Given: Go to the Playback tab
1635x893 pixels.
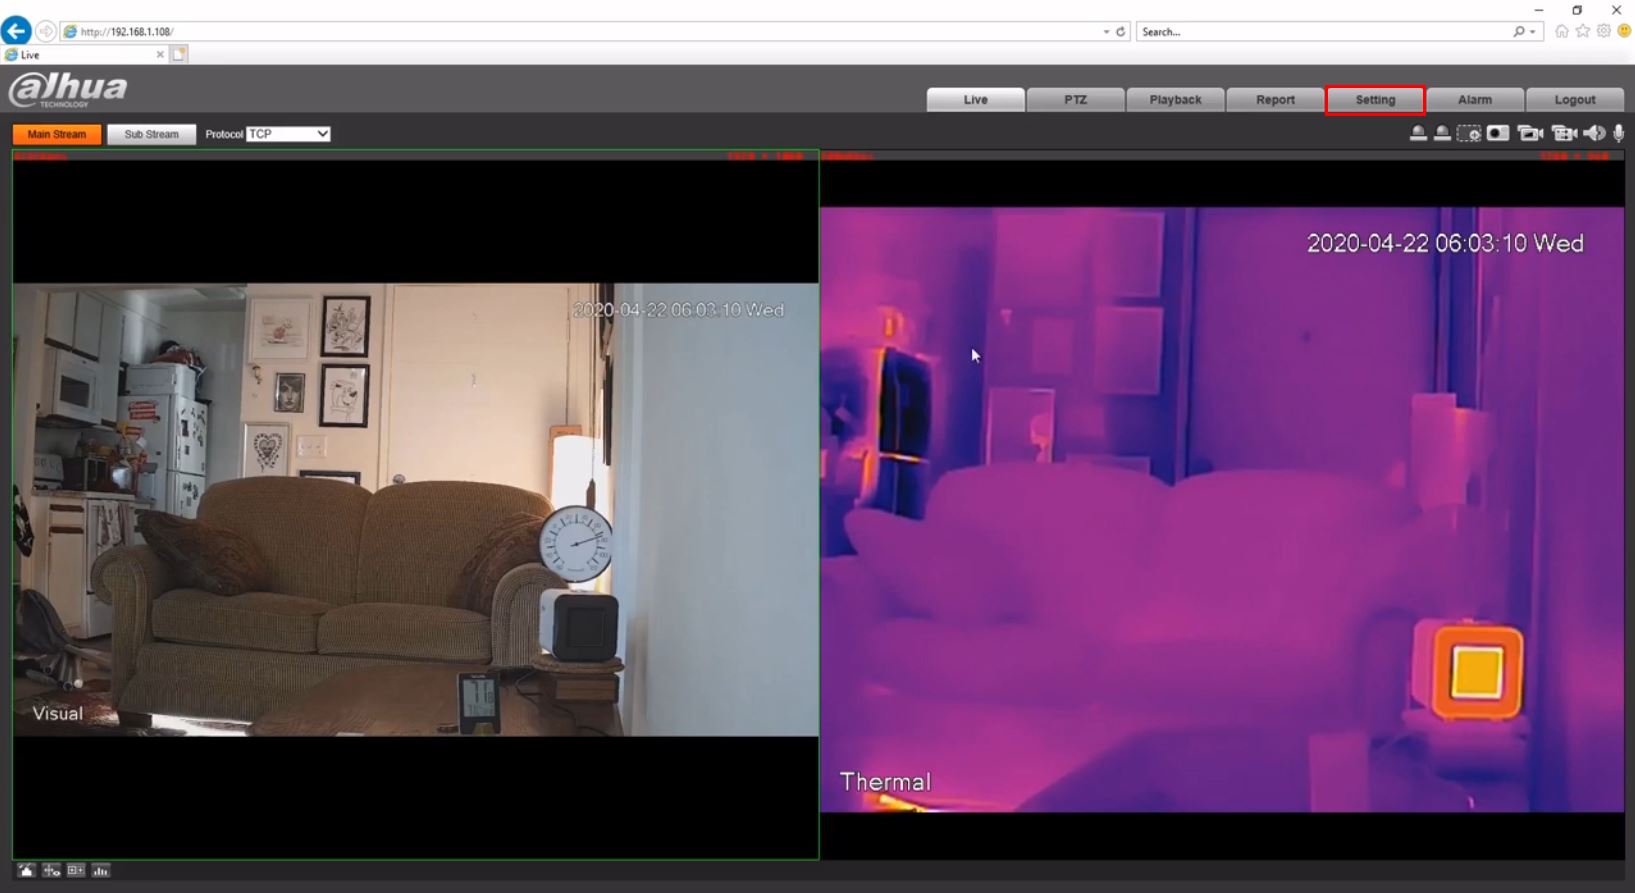Looking at the screenshot, I should (x=1176, y=100).
